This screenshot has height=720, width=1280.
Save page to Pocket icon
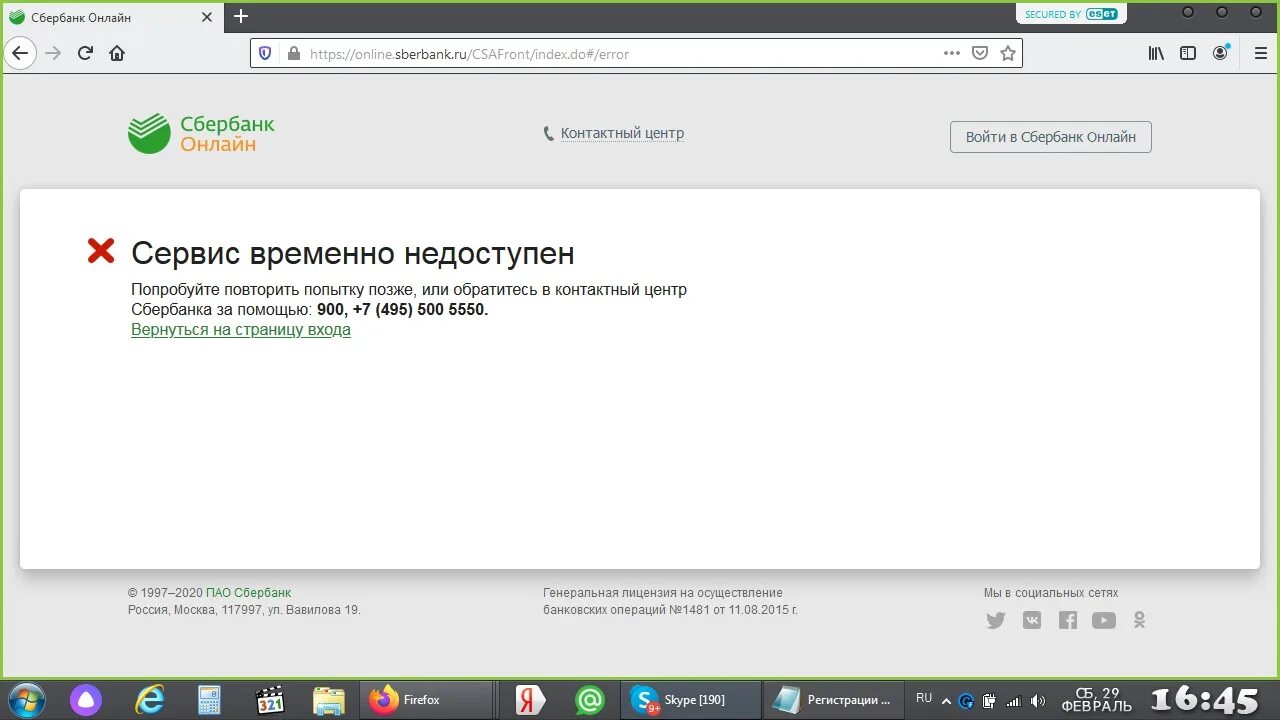[980, 53]
